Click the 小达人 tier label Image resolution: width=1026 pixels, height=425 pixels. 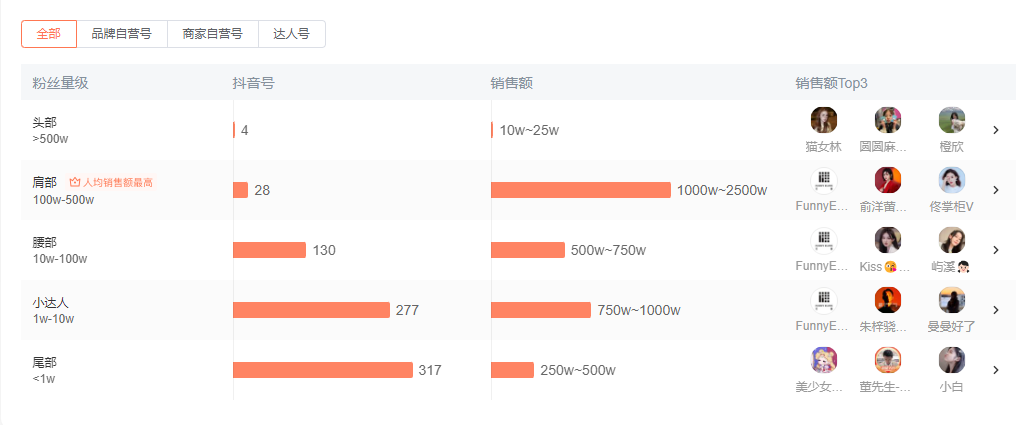tap(50, 302)
